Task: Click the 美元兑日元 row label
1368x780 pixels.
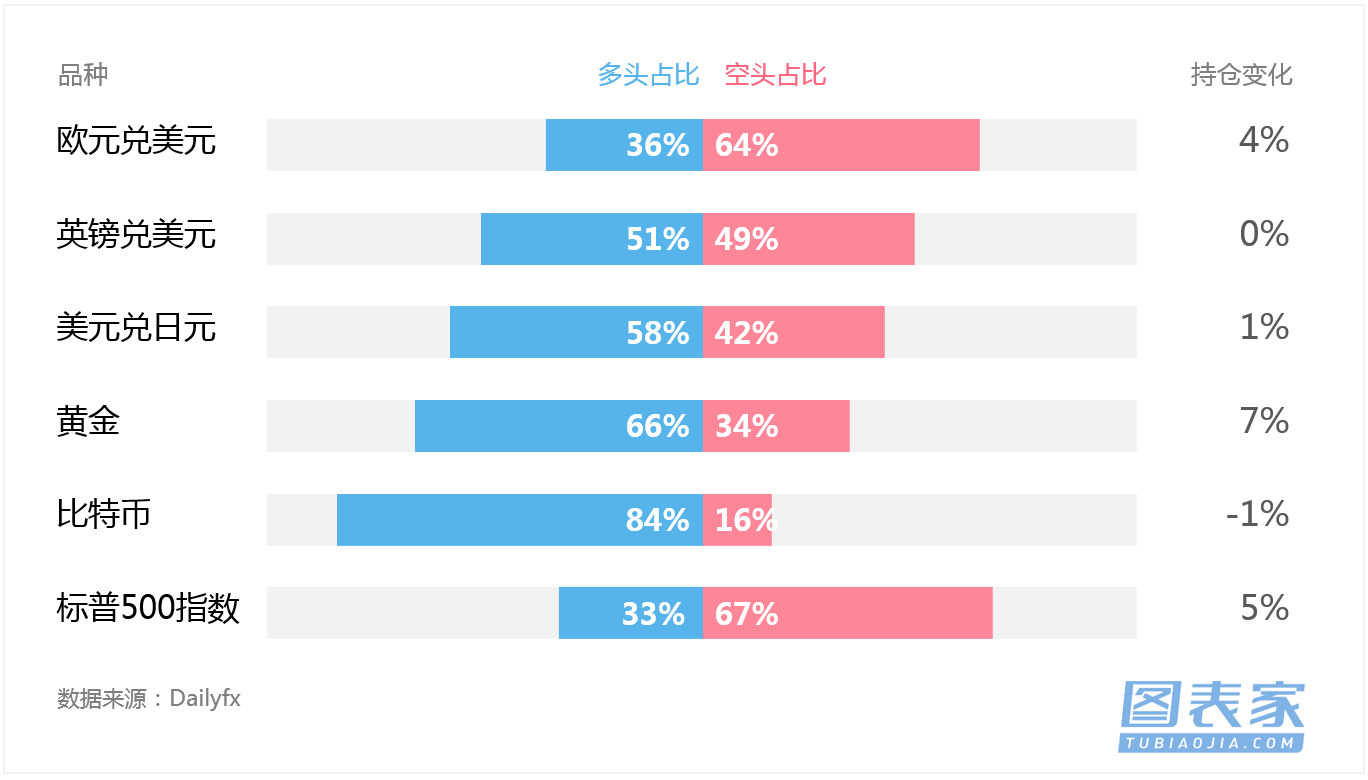Action: click(x=136, y=328)
